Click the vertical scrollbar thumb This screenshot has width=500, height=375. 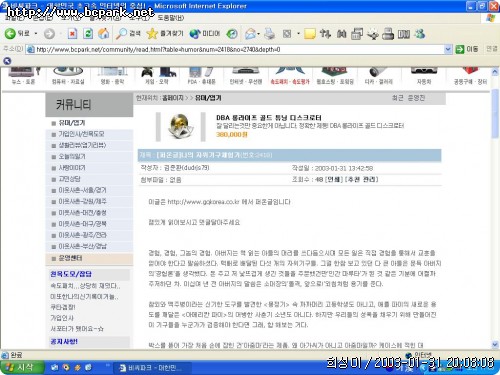(x=495, y=113)
